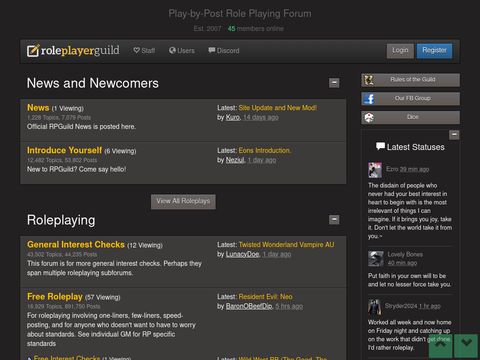Open Eons Introduction thread
This screenshot has height=360, width=480.
pyautogui.click(x=265, y=150)
